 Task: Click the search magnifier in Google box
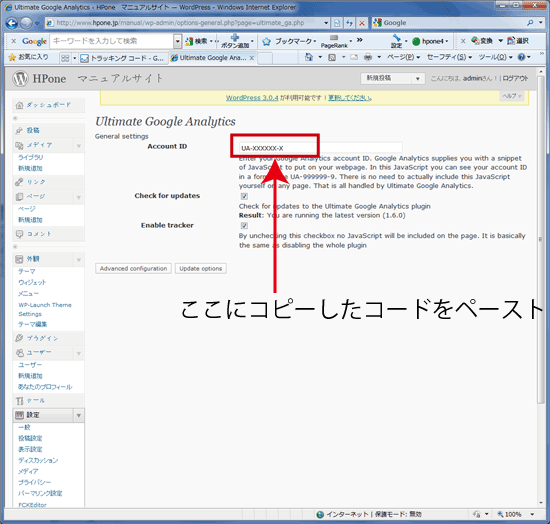(x=530, y=23)
